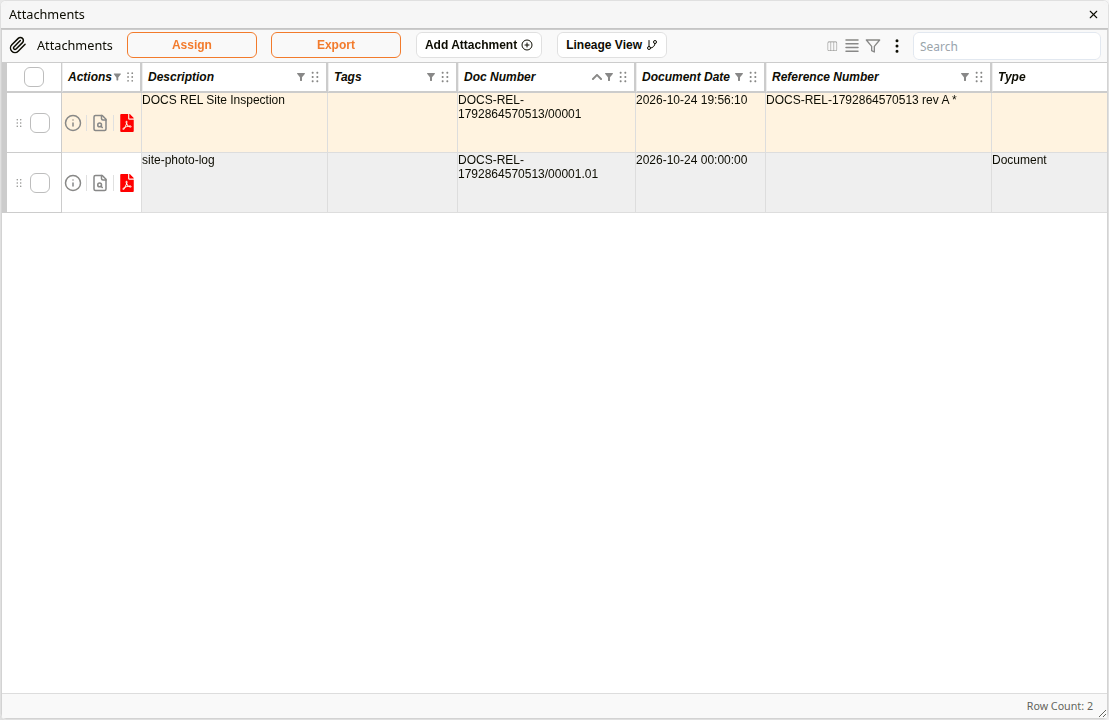Grab drag handle of DOCS REL Site Inspection row
This screenshot has height=720, width=1109.
[x=19, y=123]
